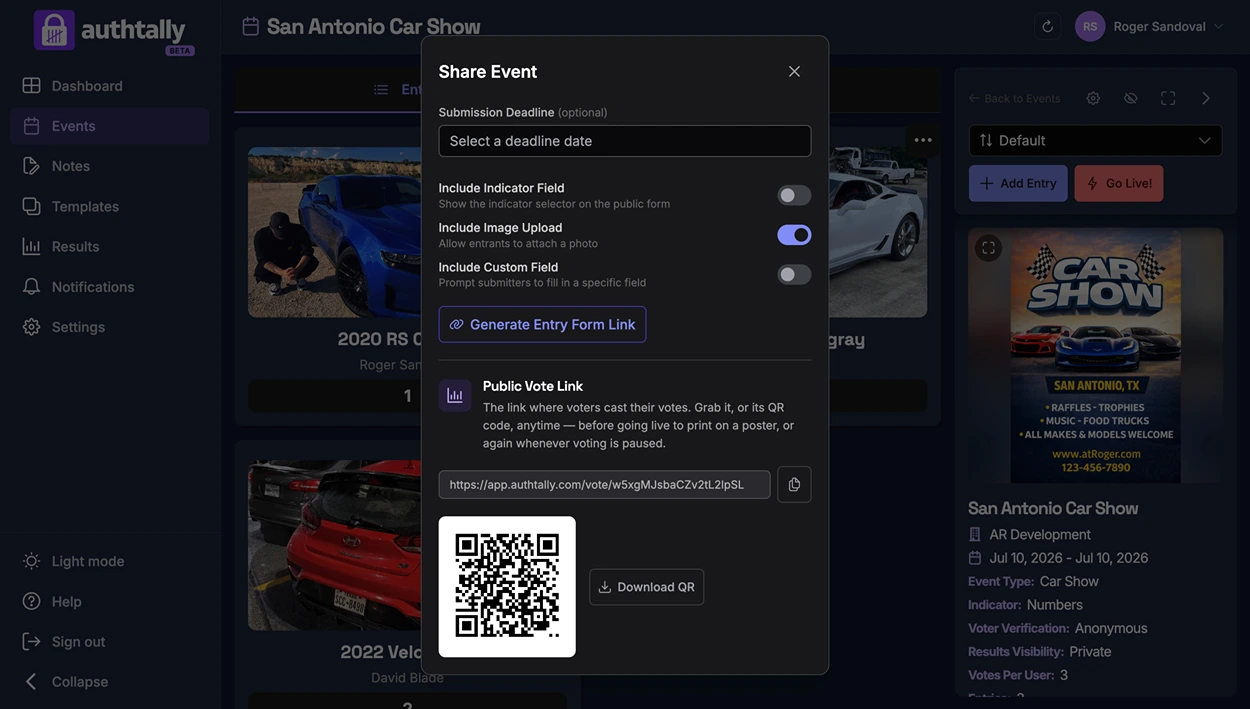Screen dimensions: 1250x709
Task: Download the QR code
Action: click(647, 587)
